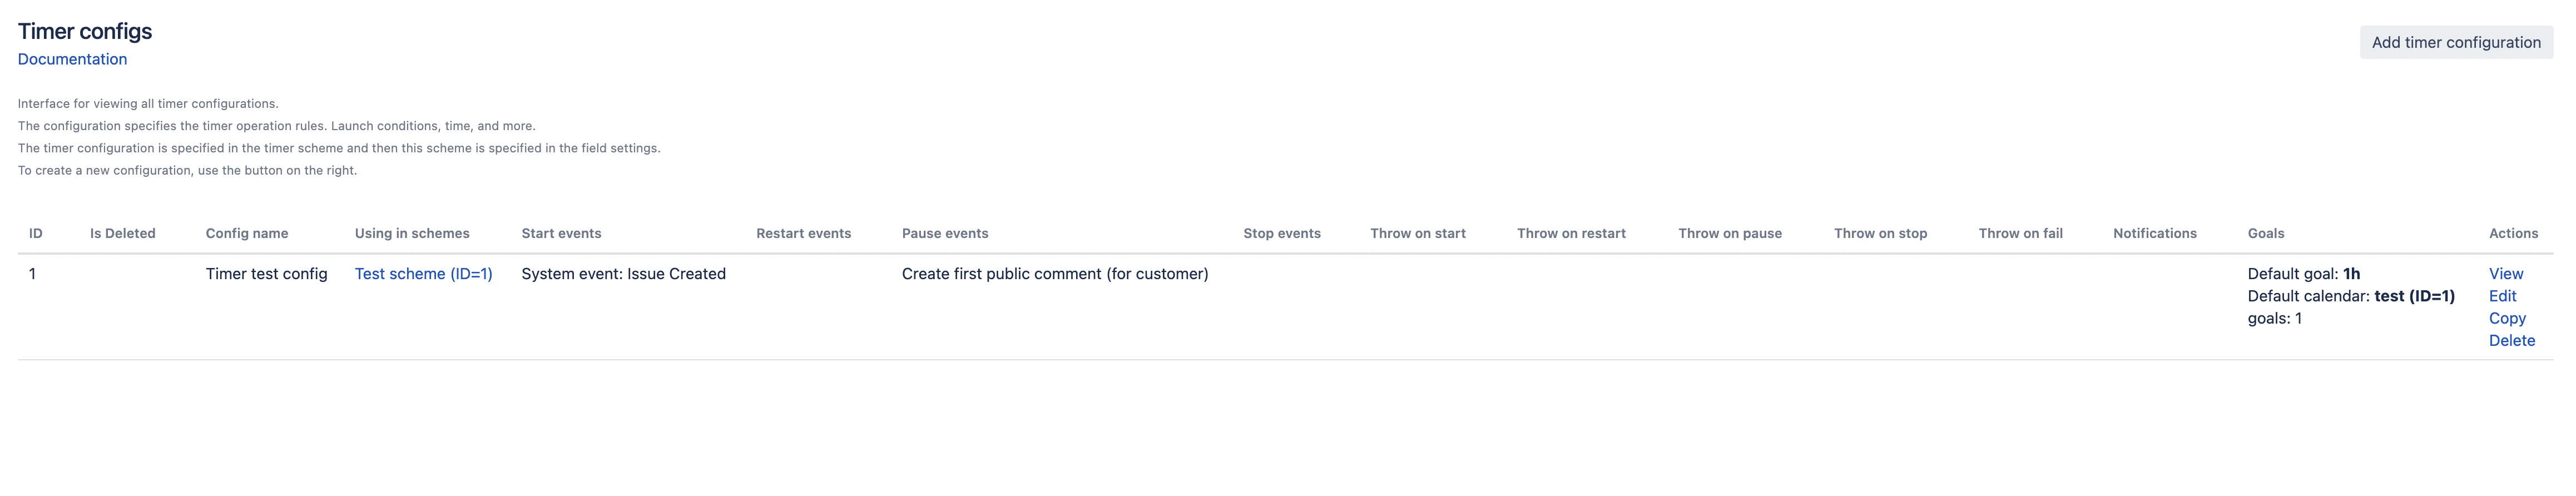
Task: Edit the Timer test config
Action: tap(2502, 296)
